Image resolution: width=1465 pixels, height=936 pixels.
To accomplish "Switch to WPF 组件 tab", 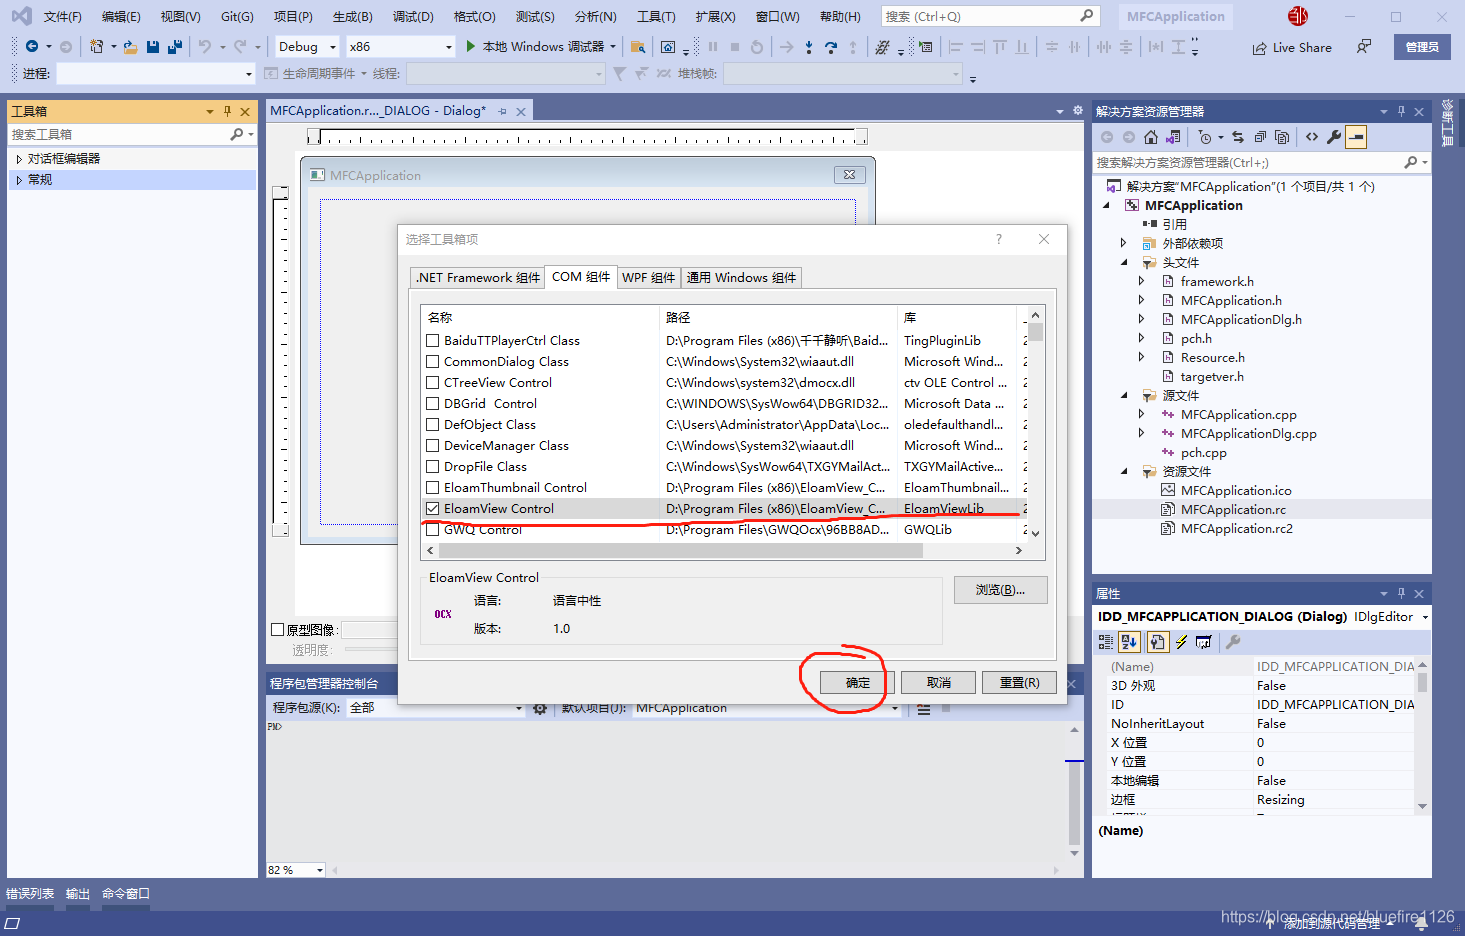I will (649, 278).
